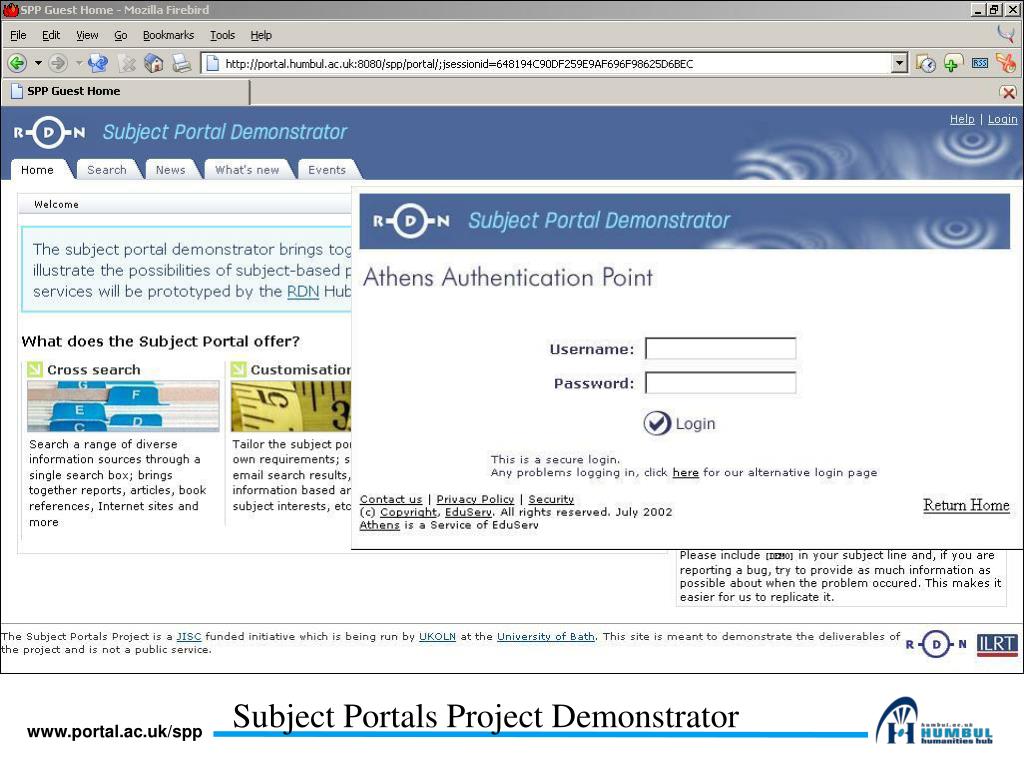Close the tab with red X
Image resolution: width=1024 pixels, height=768 pixels.
click(x=1008, y=93)
